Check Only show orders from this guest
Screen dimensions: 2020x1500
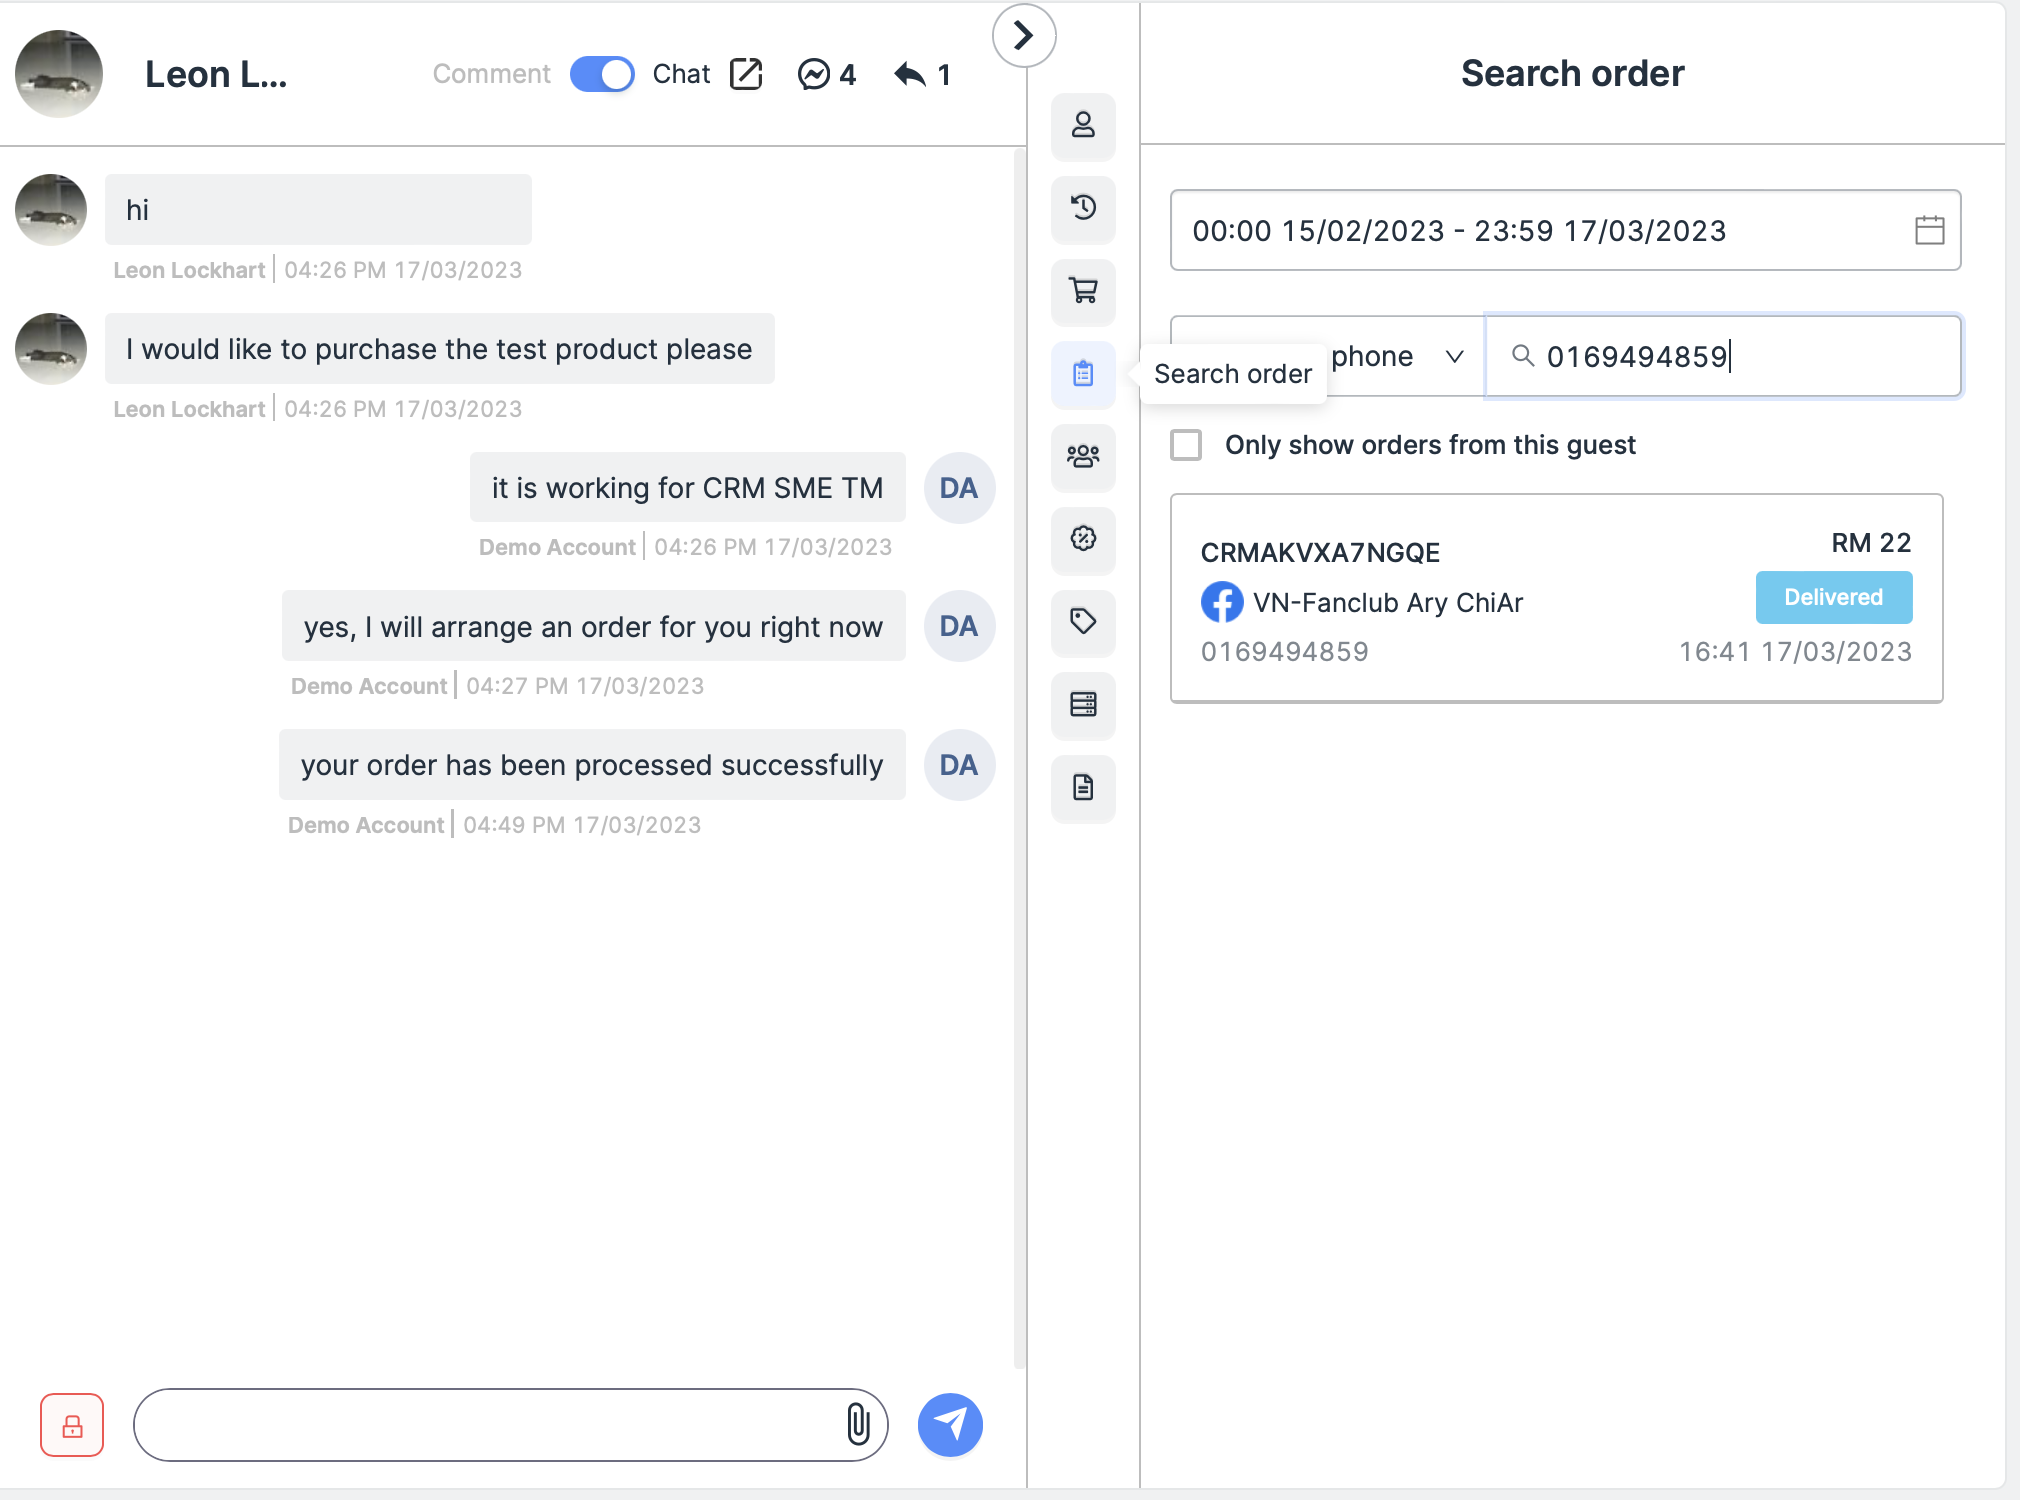1186,445
